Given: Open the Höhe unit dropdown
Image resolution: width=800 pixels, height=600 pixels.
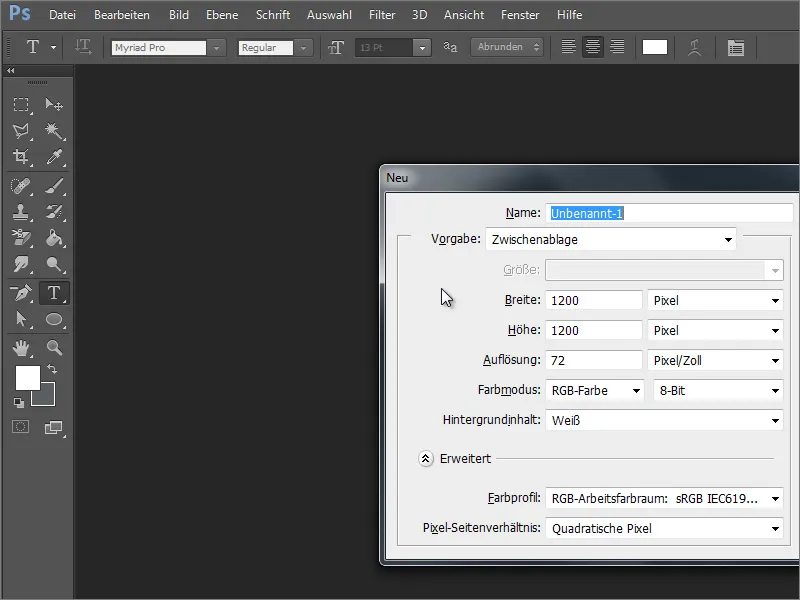Looking at the screenshot, I should point(715,331).
